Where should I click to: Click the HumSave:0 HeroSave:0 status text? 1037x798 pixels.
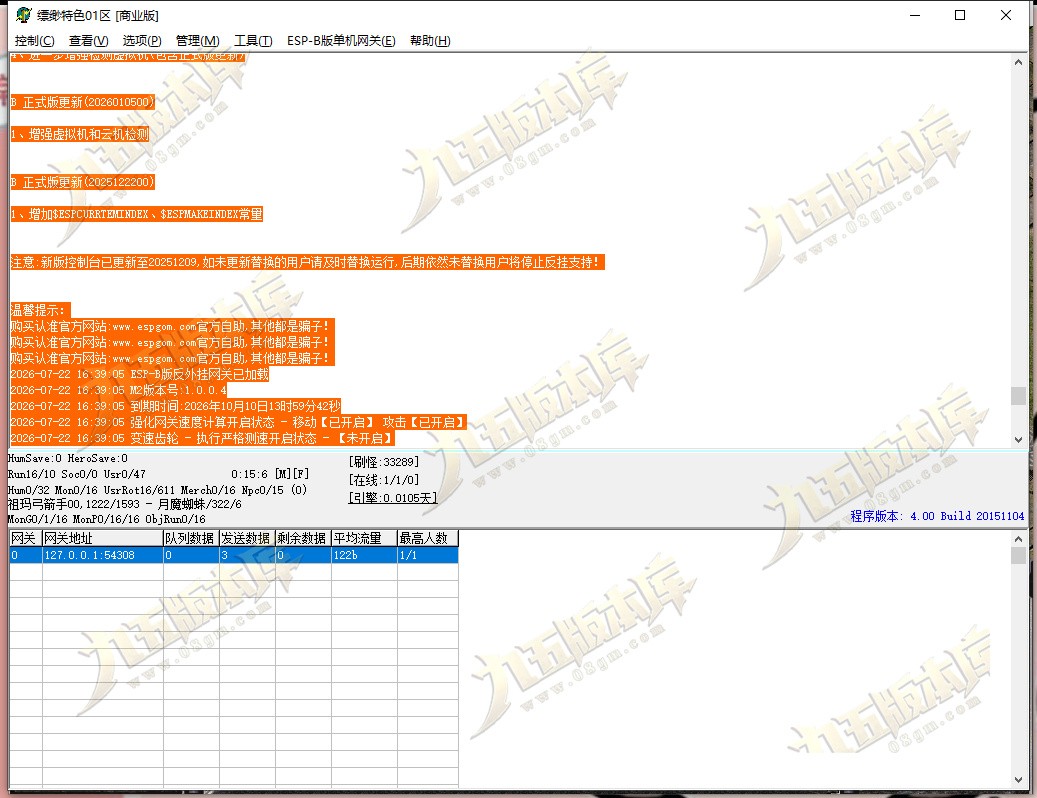(x=68, y=458)
